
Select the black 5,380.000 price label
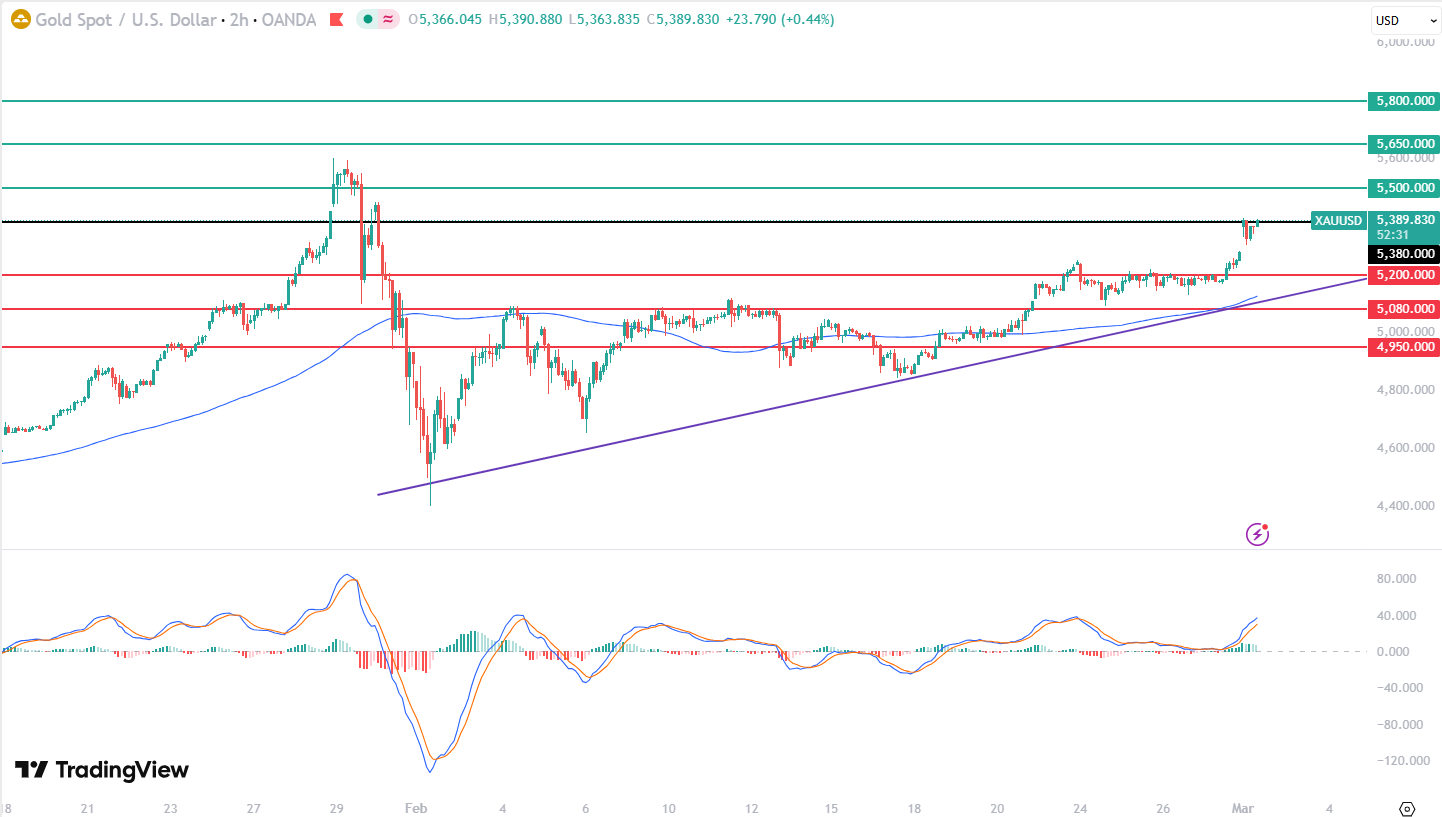tap(1404, 254)
